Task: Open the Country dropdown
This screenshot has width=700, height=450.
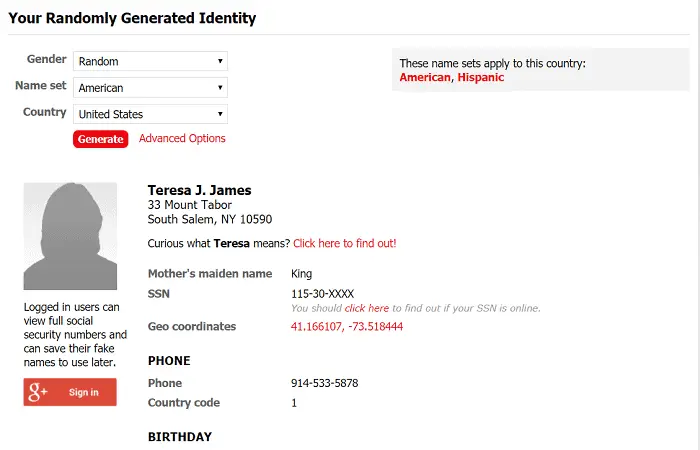Action: click(x=150, y=114)
